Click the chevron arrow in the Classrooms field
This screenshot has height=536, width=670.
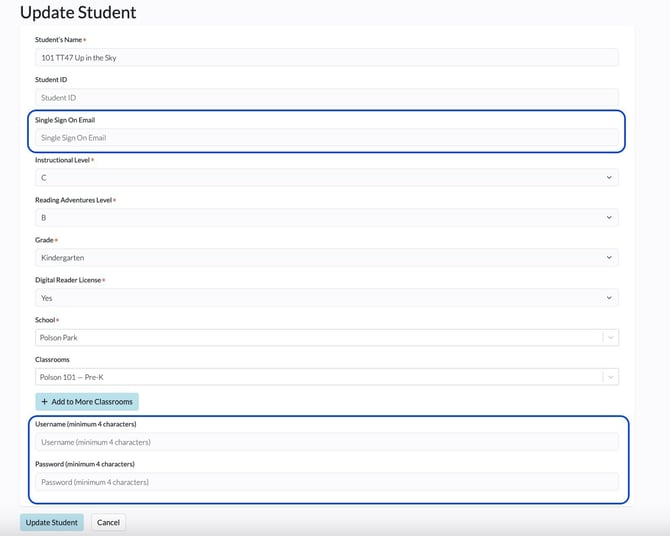611,377
